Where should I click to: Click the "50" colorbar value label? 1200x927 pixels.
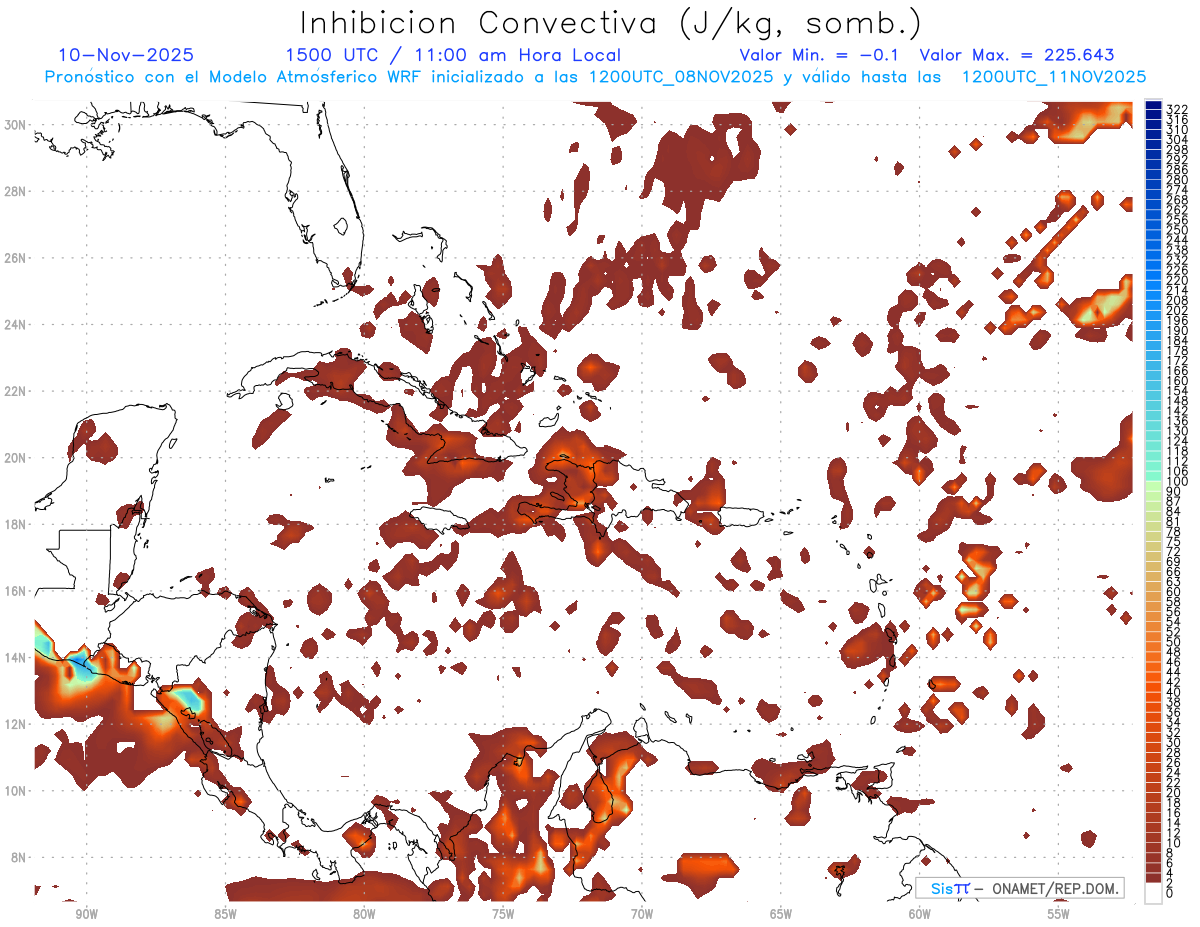1173,642
